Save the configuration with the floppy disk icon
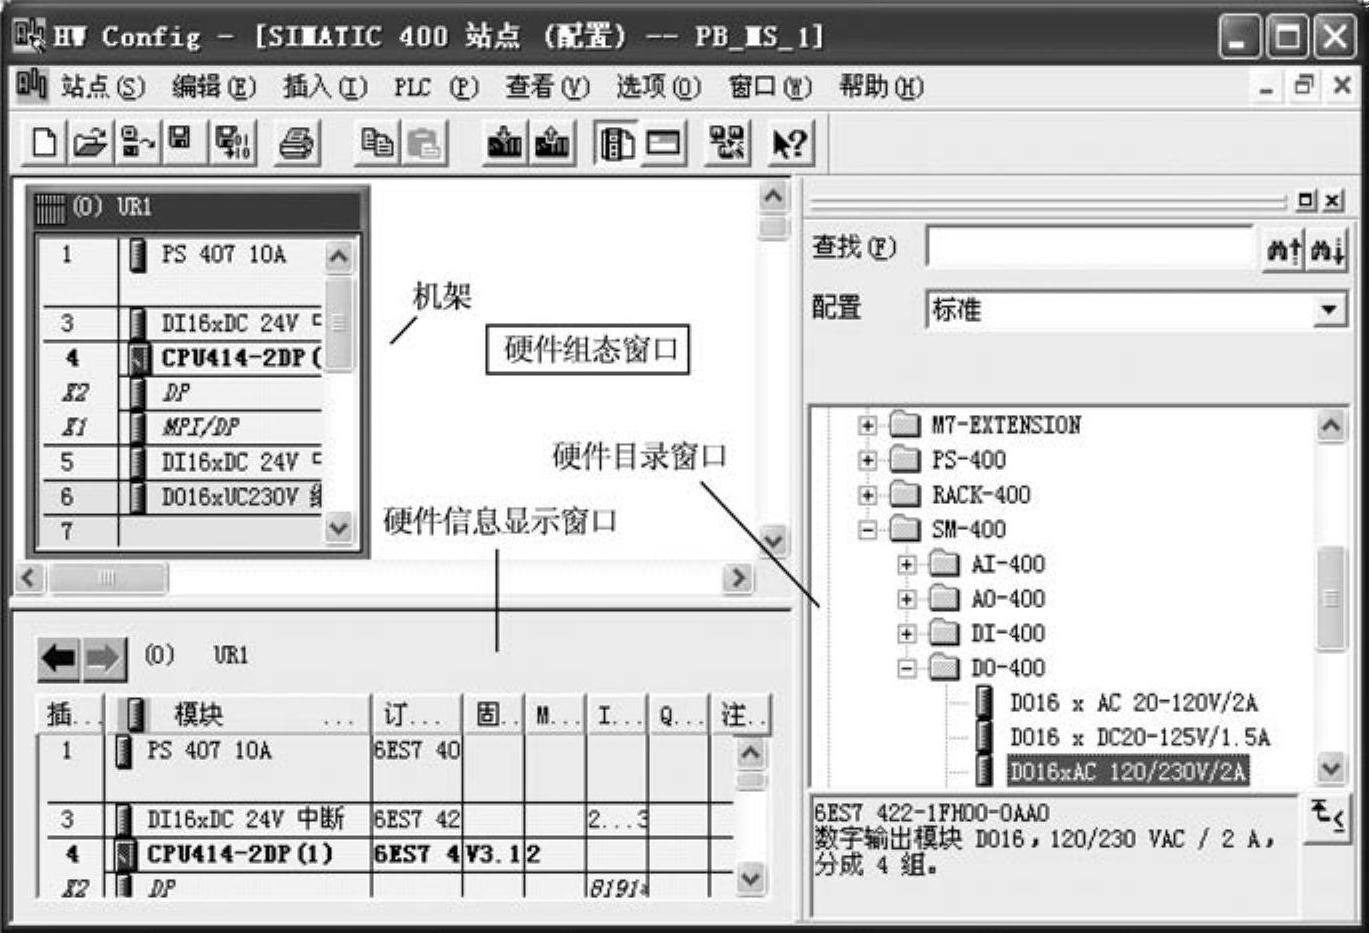This screenshot has width=1369, height=933. (x=180, y=141)
